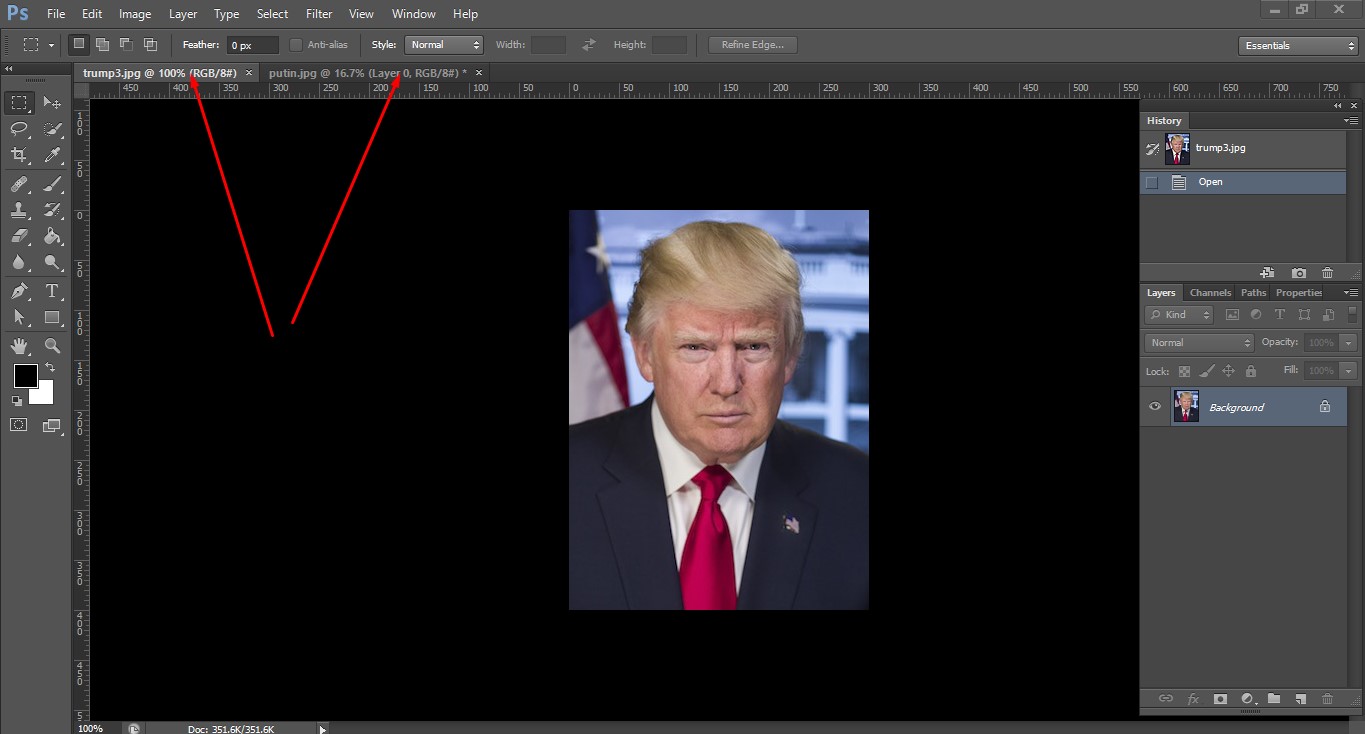Select the Eyedropper tool
1365x734 pixels.
click(52, 155)
